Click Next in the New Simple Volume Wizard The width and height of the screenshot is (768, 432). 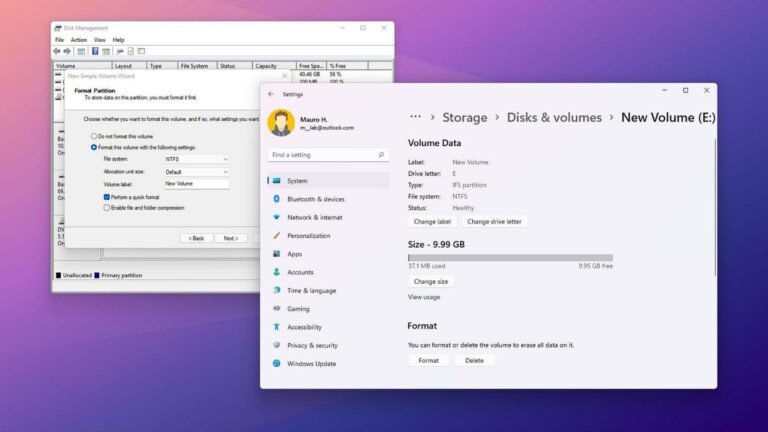coord(231,238)
